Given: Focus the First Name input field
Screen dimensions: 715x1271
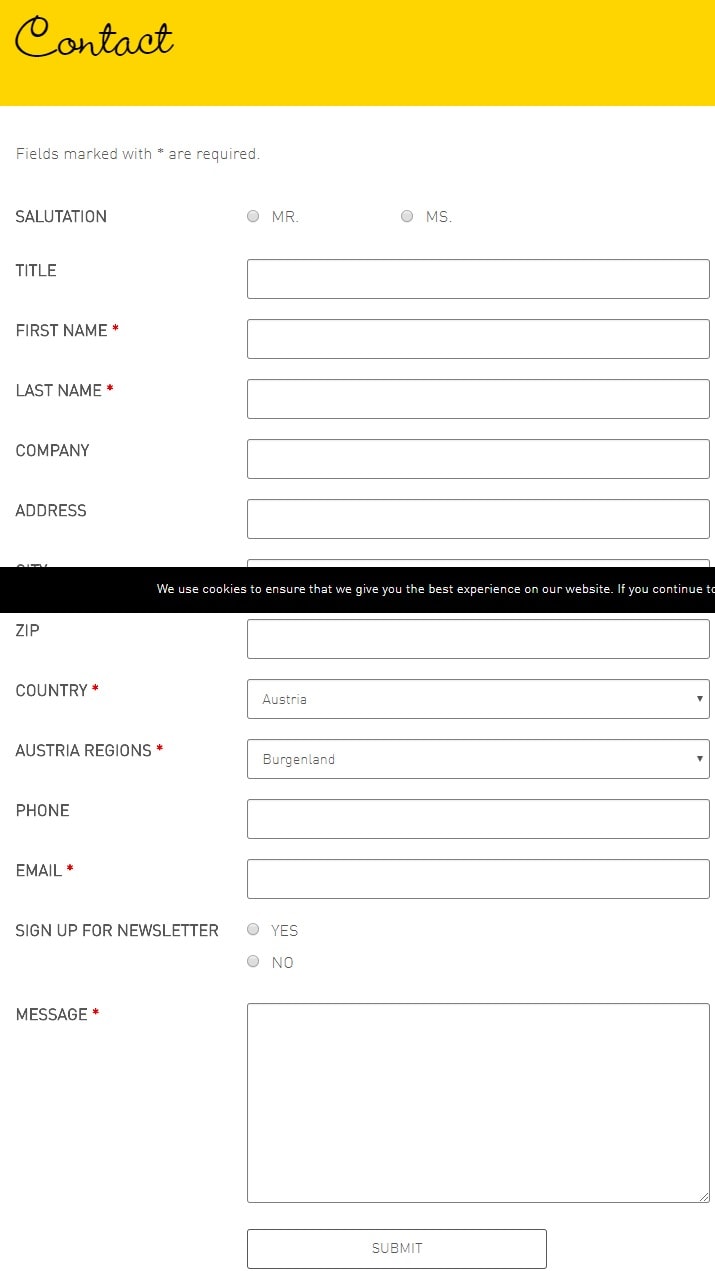Looking at the screenshot, I should click(x=478, y=339).
